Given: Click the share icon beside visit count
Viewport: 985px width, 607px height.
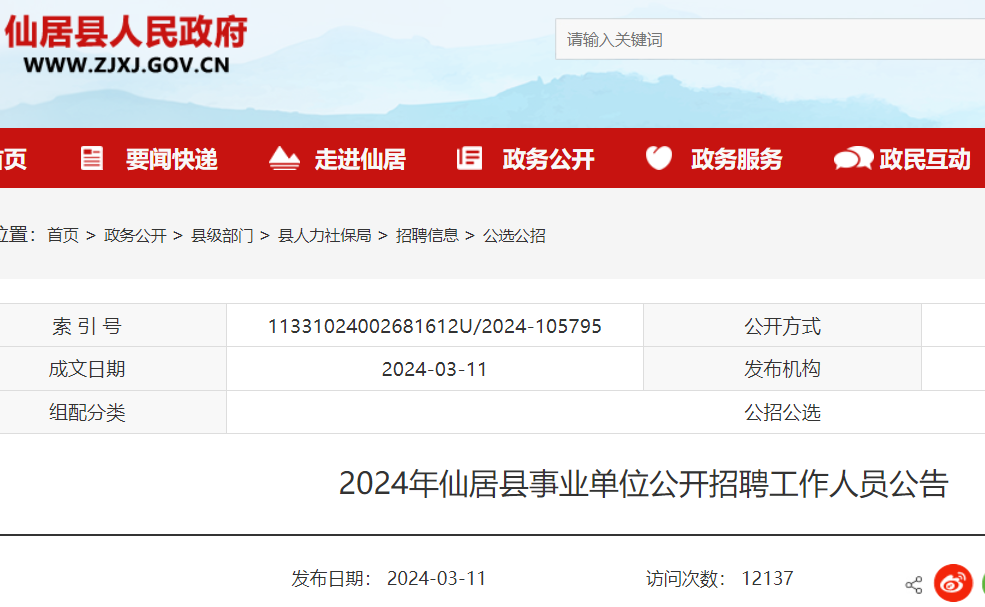Looking at the screenshot, I should [x=913, y=585].
